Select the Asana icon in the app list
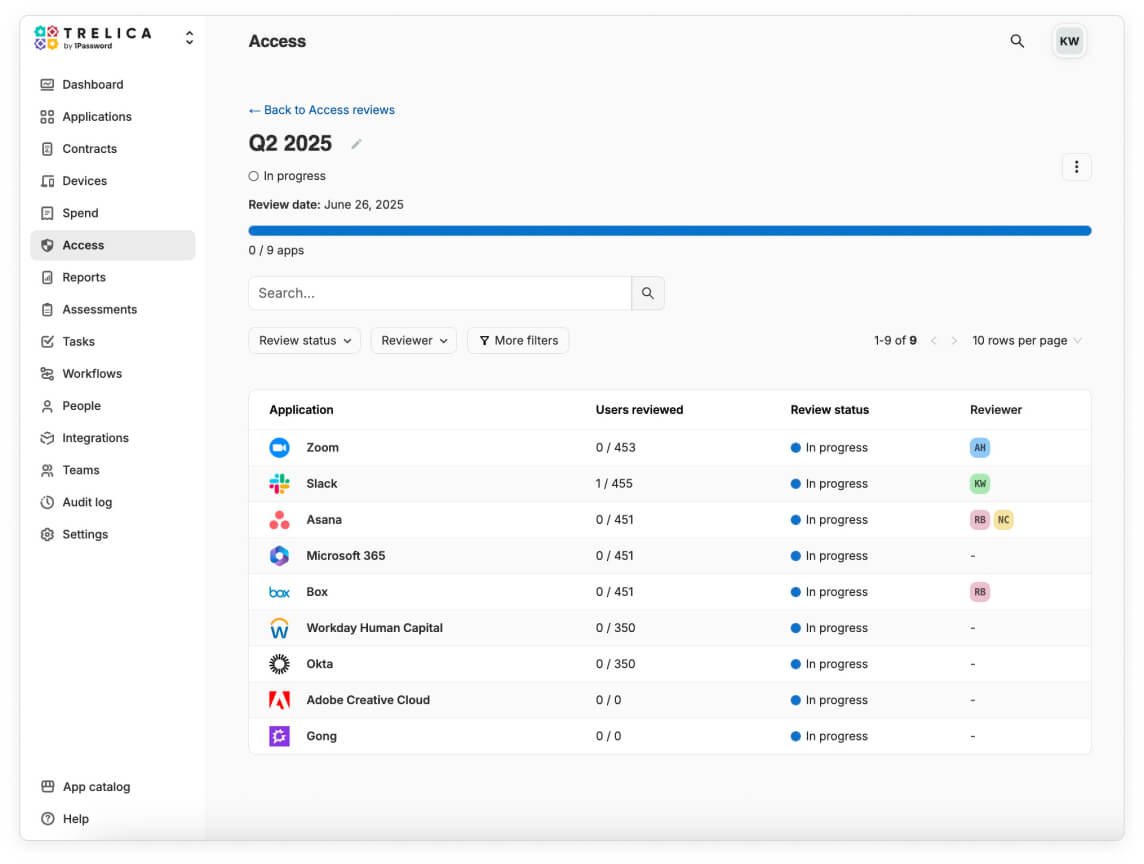1144x864 pixels. point(279,519)
